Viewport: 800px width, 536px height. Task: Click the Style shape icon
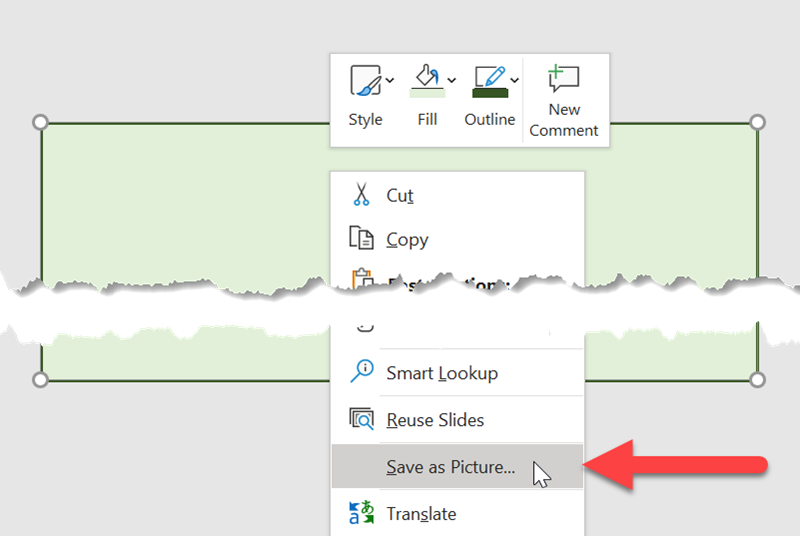365,80
